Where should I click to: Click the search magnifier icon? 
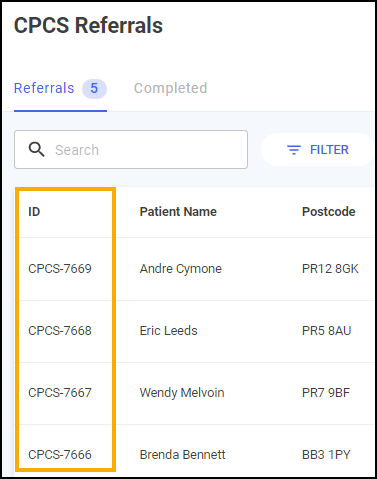pos(36,149)
